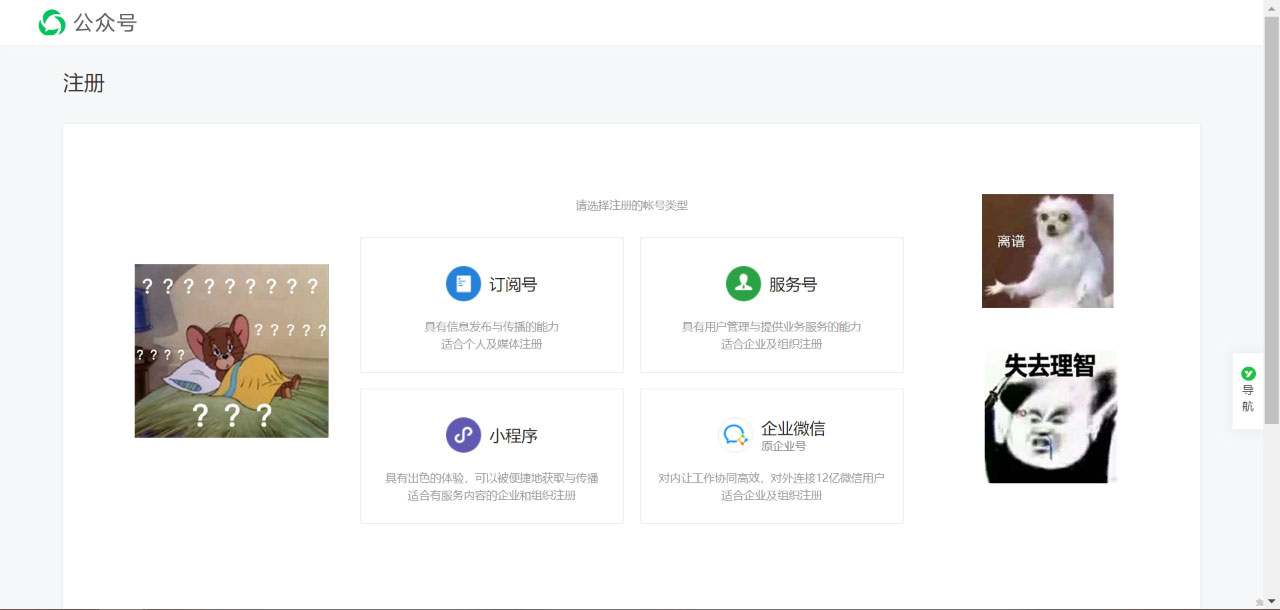Click the purple 小程序 icon

pos(463,435)
